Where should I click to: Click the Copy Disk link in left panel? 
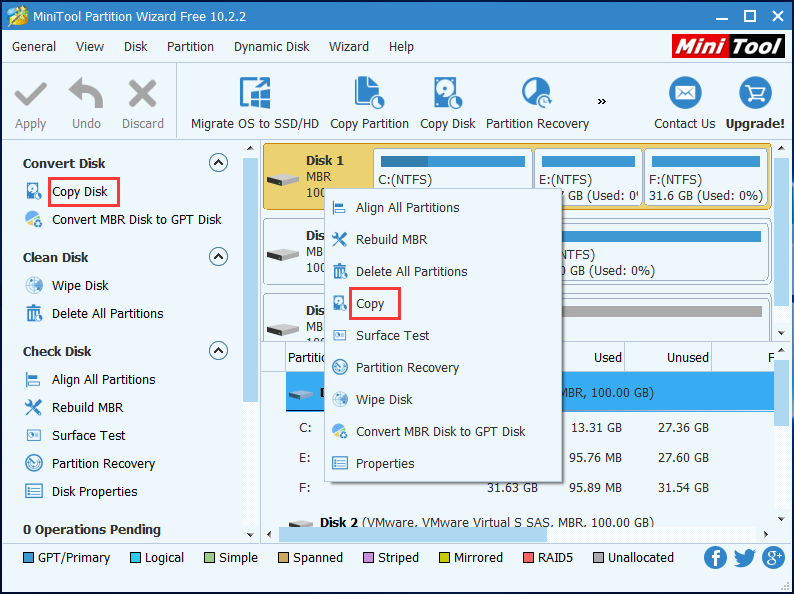[80, 191]
